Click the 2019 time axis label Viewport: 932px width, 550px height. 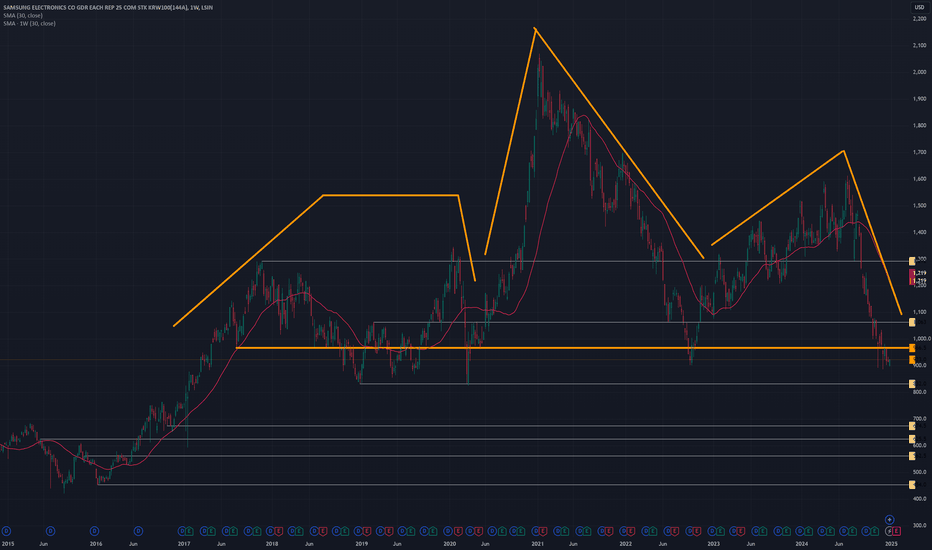point(361,544)
